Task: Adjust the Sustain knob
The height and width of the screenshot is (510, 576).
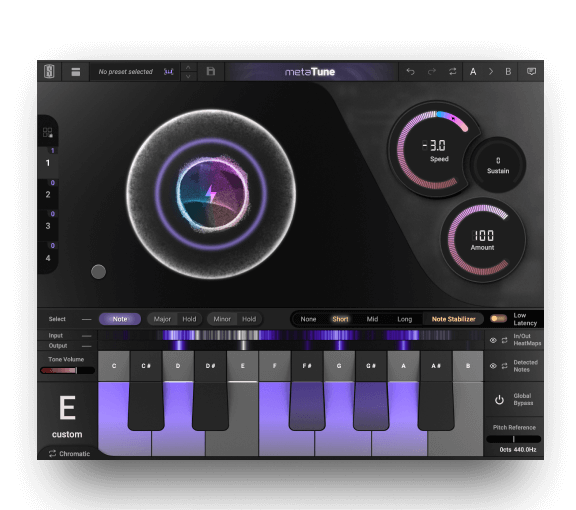Action: click(498, 165)
